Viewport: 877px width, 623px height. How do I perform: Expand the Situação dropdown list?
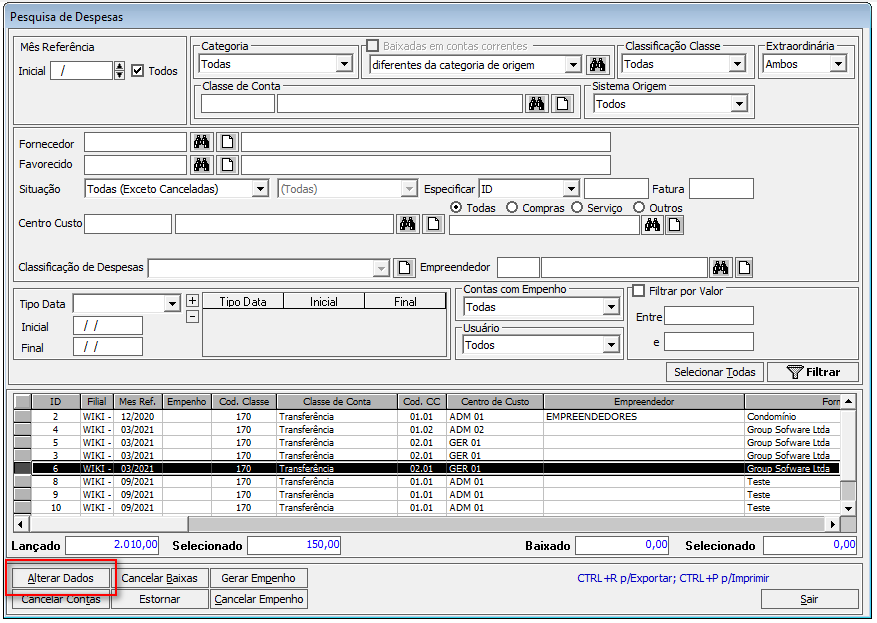pos(260,189)
